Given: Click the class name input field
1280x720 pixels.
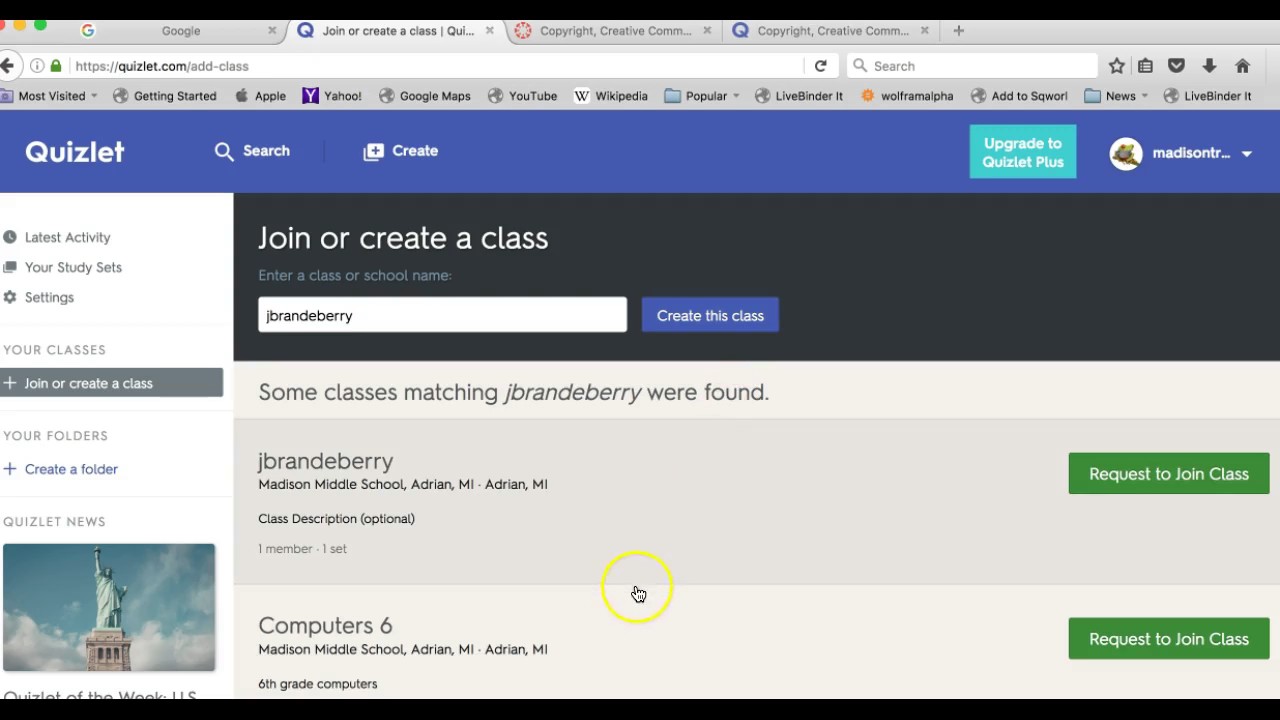Looking at the screenshot, I should tap(442, 315).
